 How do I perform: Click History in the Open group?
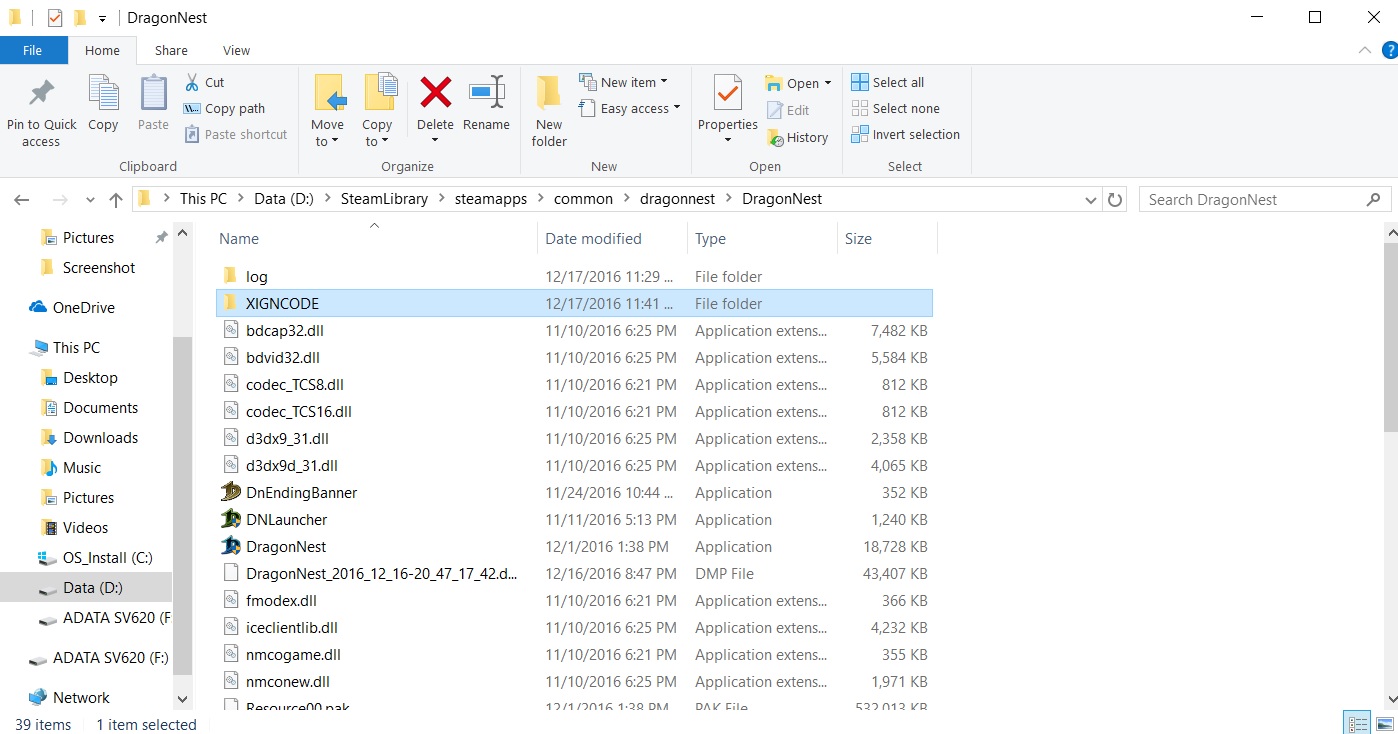tap(798, 137)
